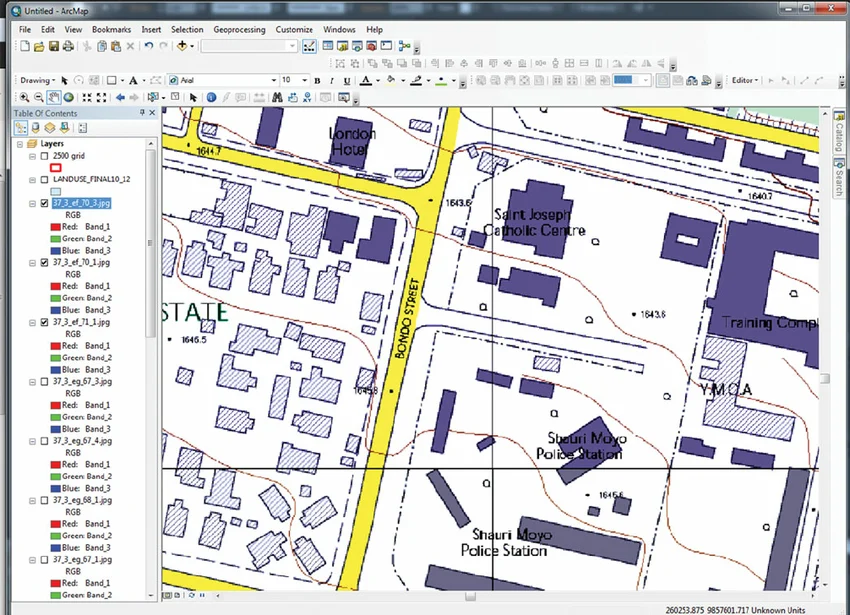Image resolution: width=850 pixels, height=615 pixels.
Task: Click the Undo arrow icon
Action: [149, 46]
